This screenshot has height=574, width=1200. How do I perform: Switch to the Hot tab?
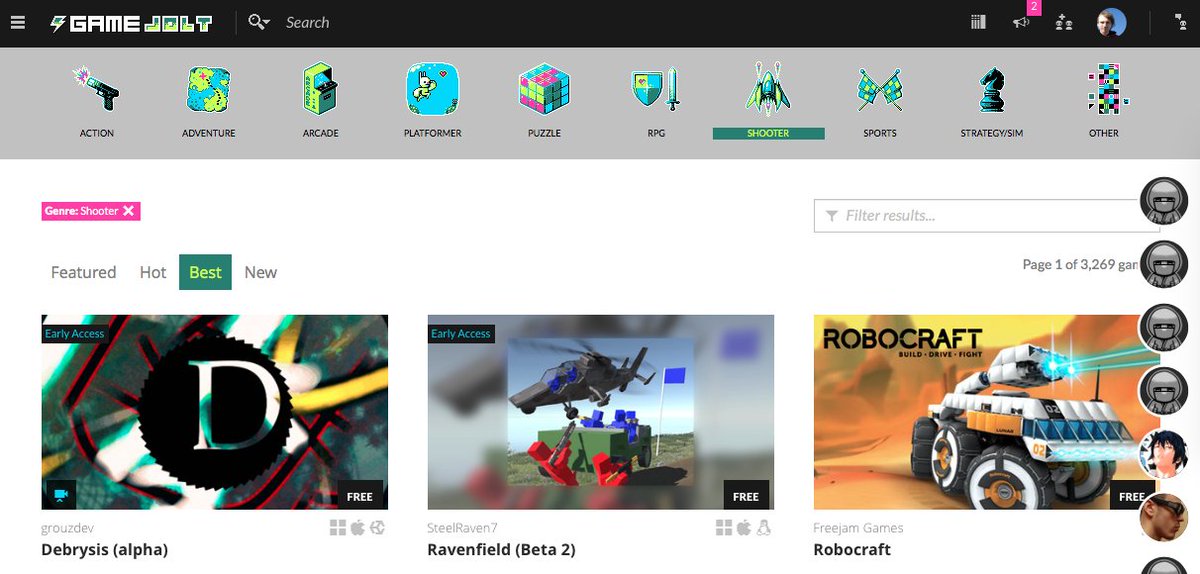[x=153, y=272]
